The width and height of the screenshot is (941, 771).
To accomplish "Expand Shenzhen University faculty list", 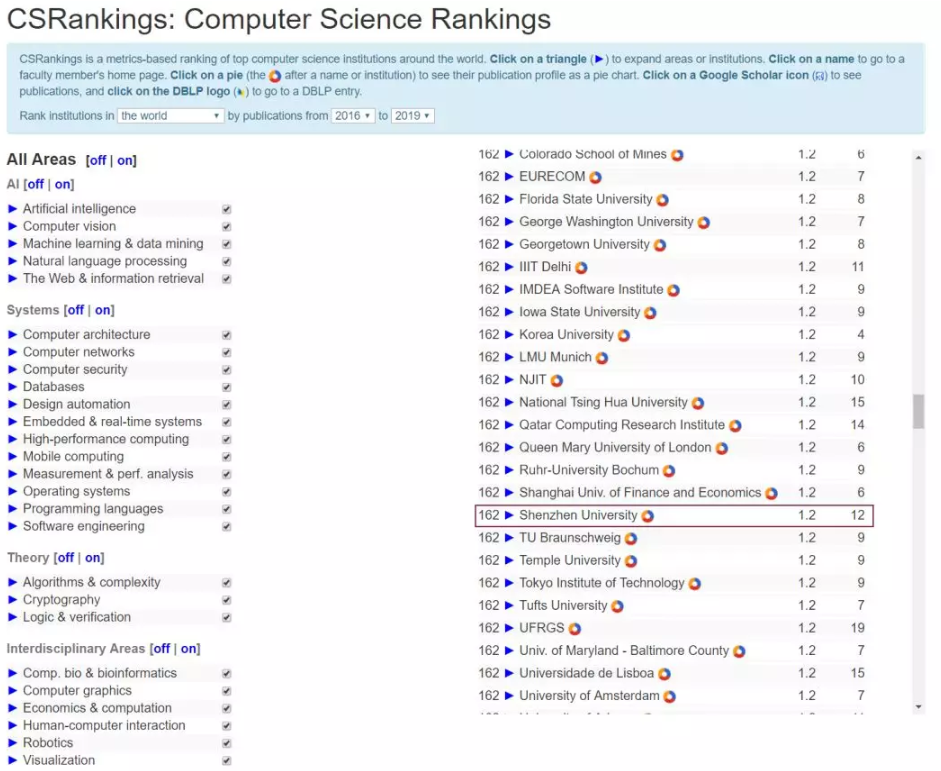I will pyautogui.click(x=509, y=515).
